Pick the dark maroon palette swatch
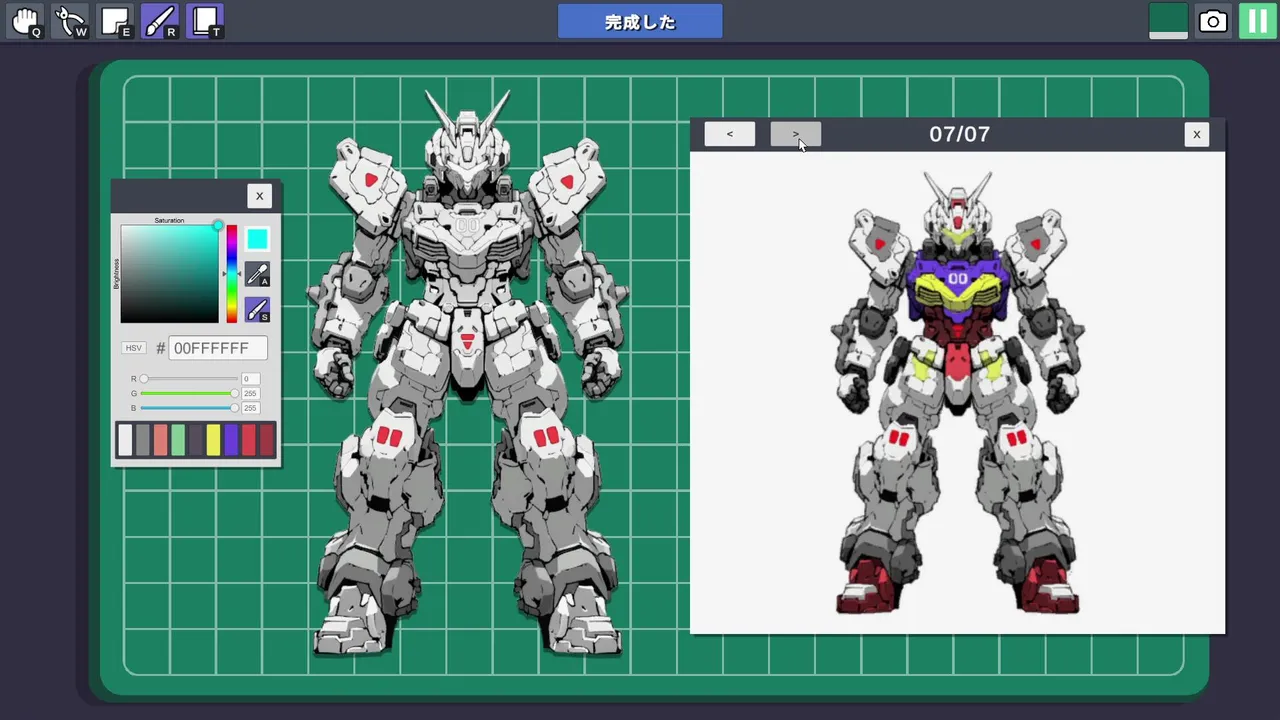 click(267, 440)
